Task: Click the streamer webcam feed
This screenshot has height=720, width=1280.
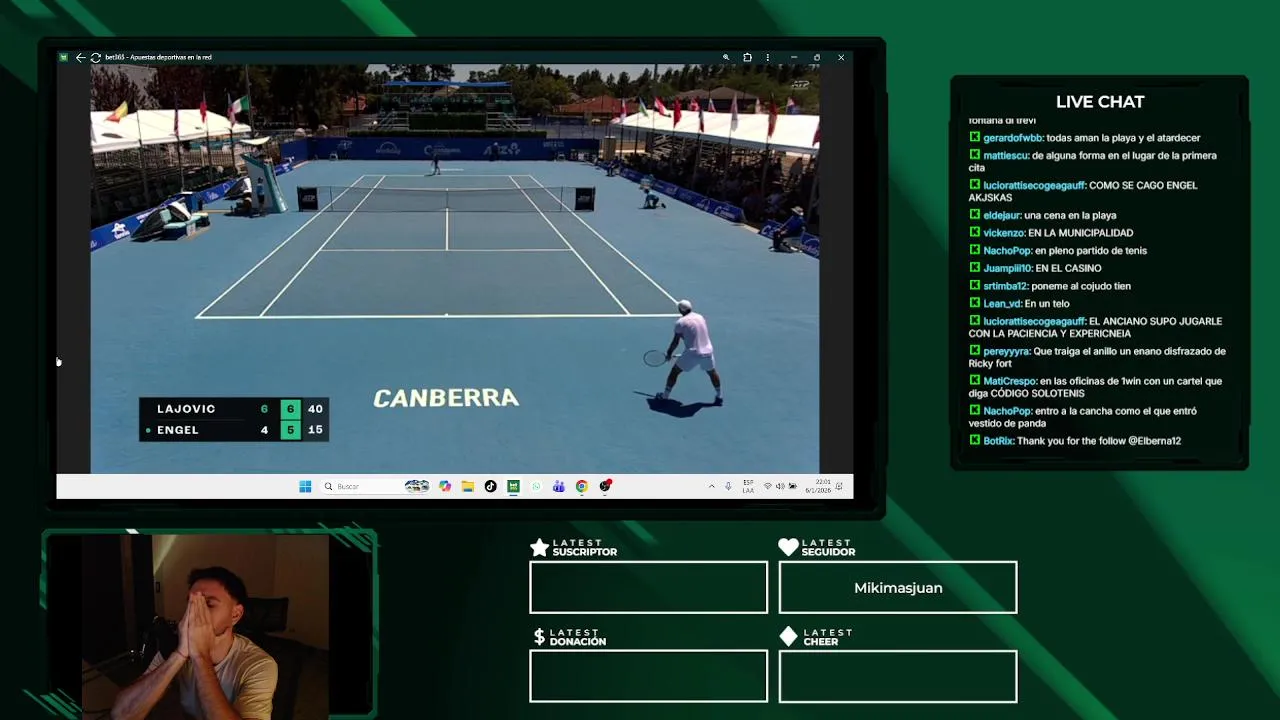Action: [207, 626]
